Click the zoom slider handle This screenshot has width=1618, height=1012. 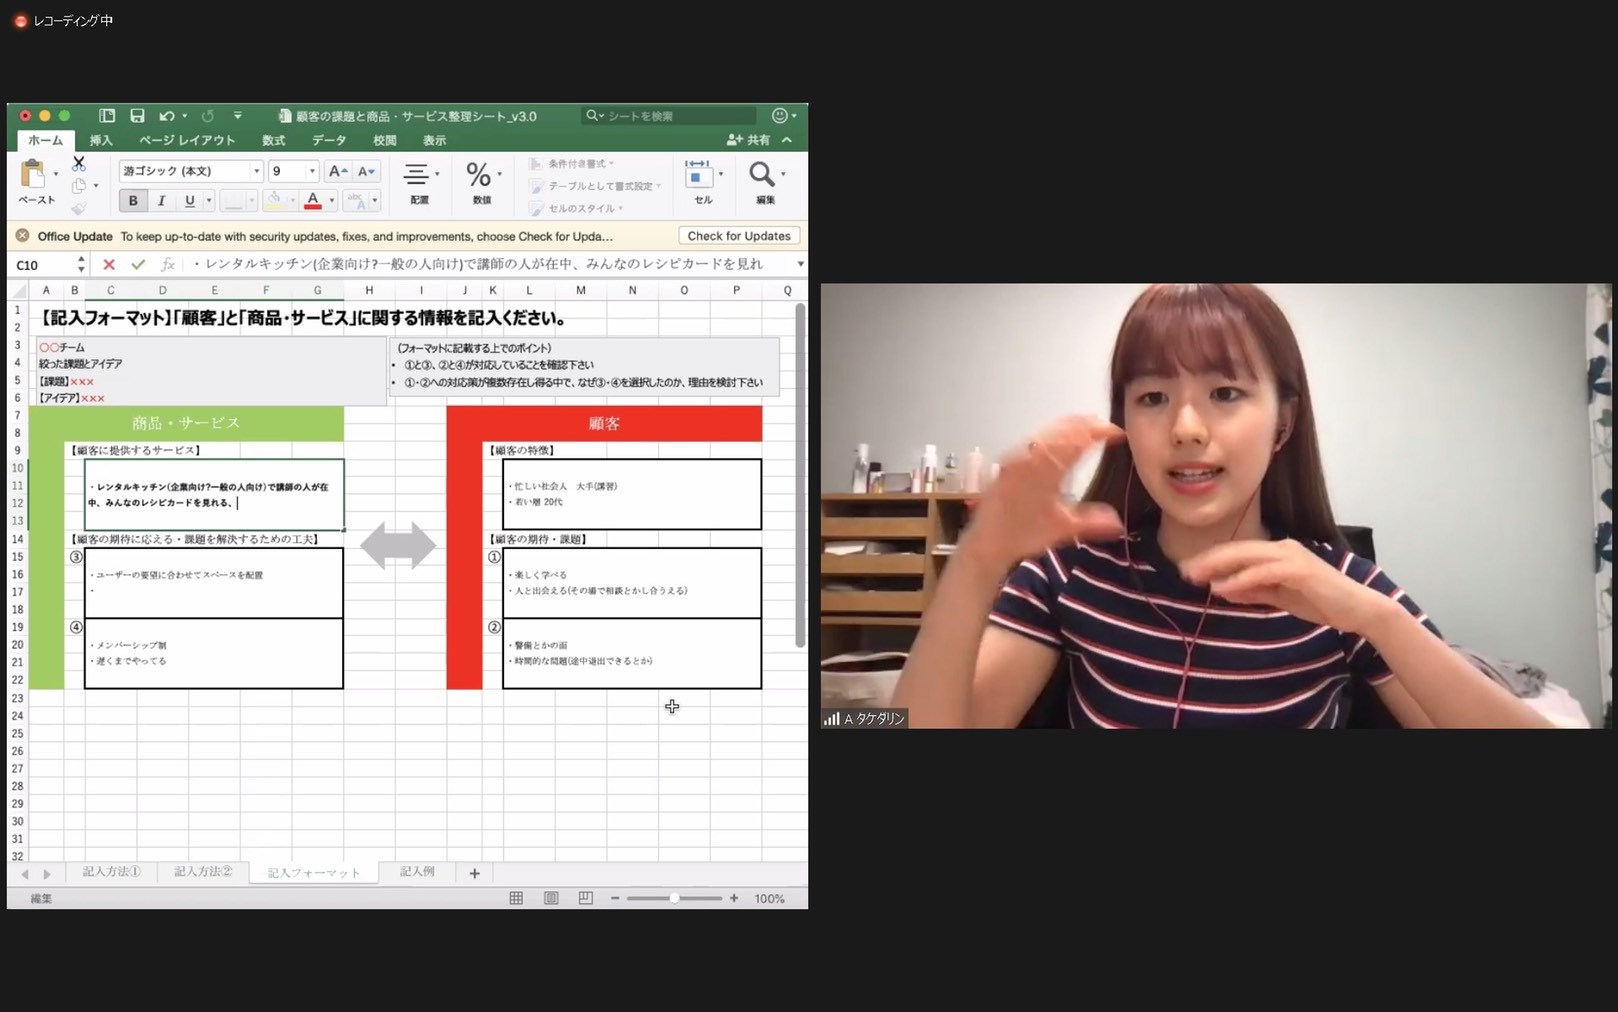pyautogui.click(x=675, y=898)
